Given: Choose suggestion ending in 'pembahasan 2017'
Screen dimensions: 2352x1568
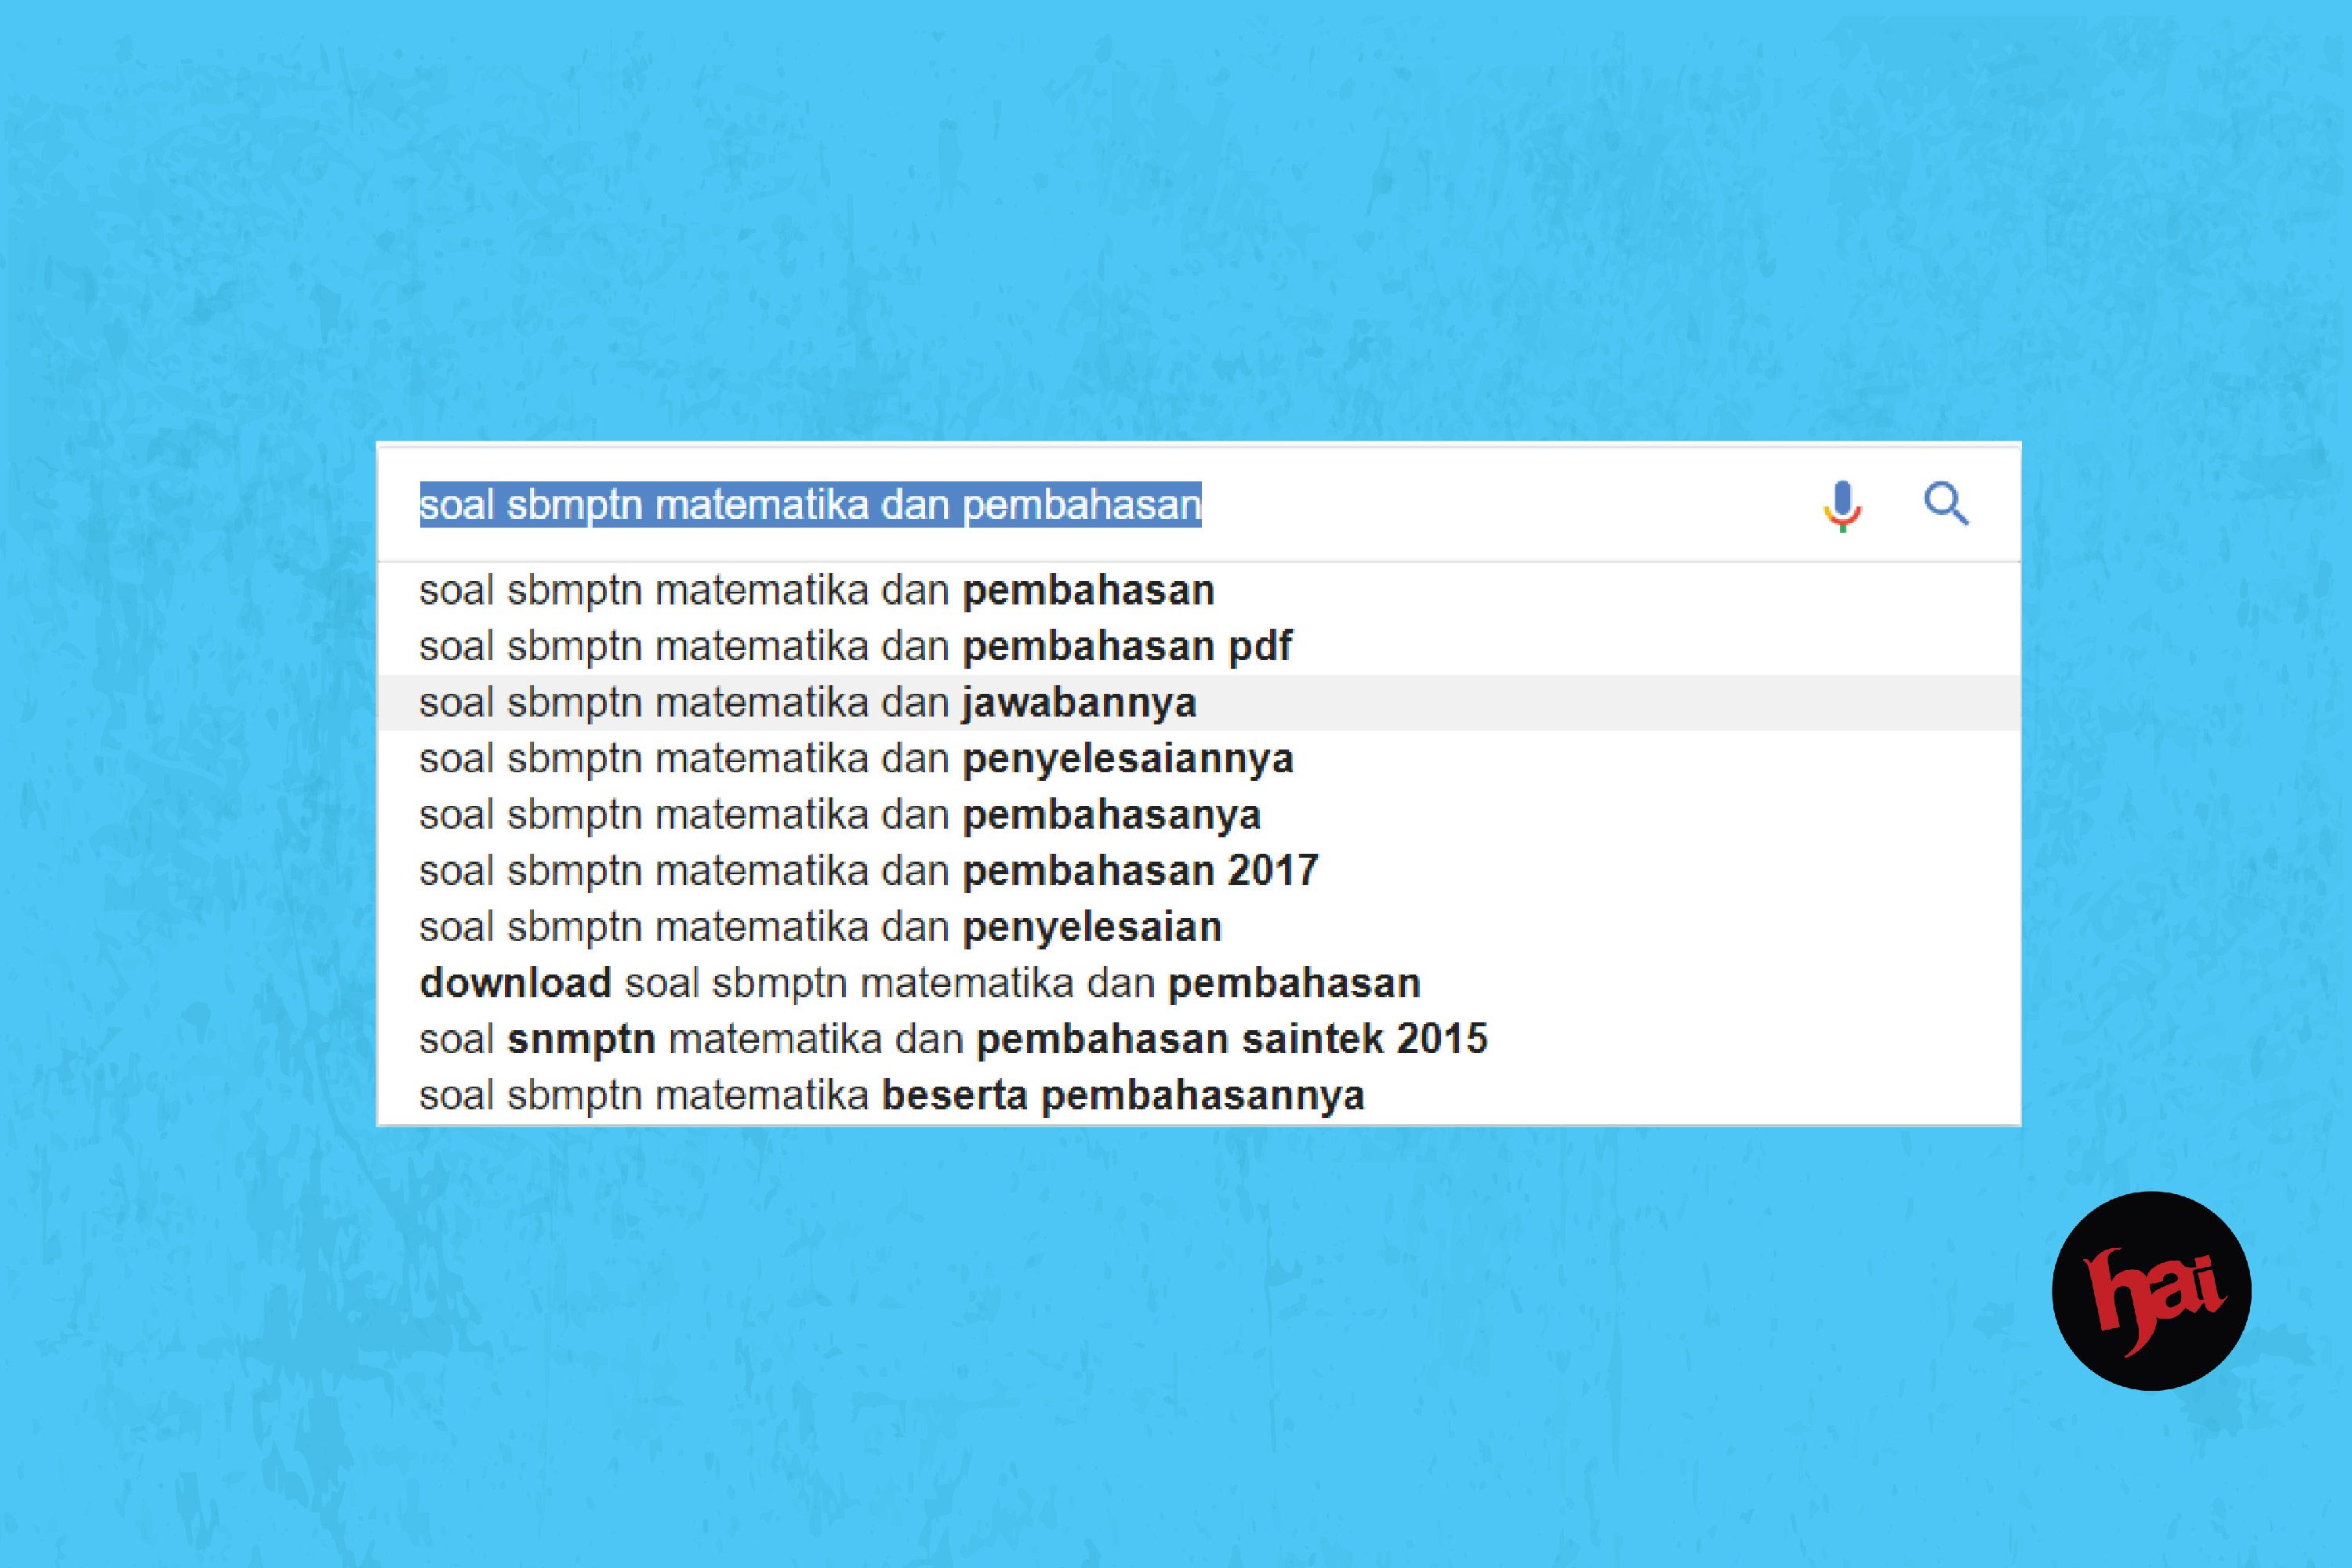Looking at the screenshot, I should [x=1198, y=871].
